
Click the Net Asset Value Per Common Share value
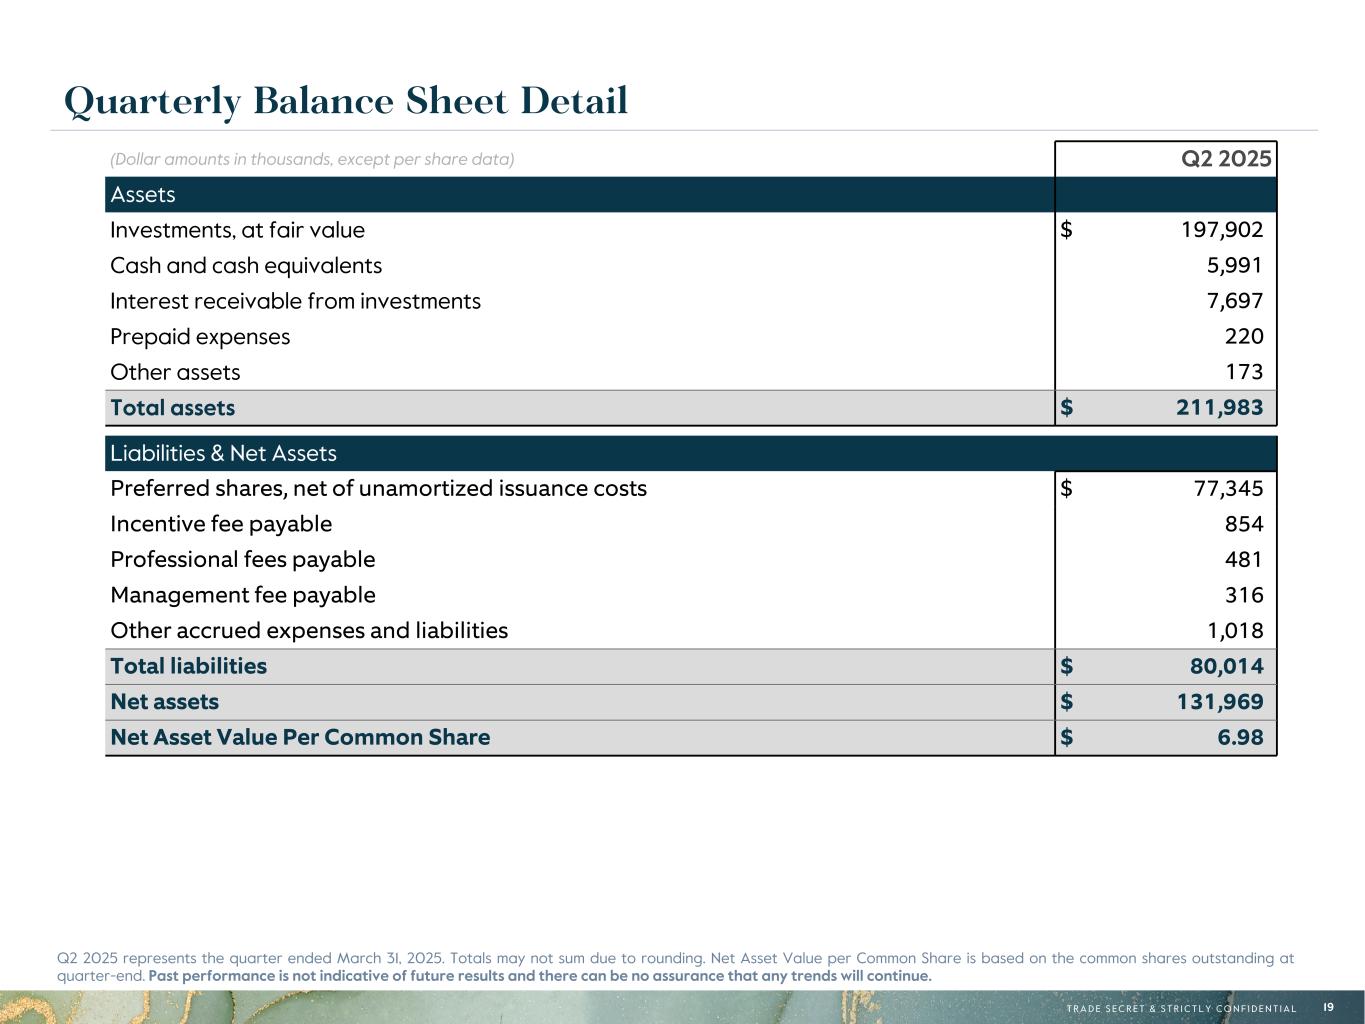tap(1240, 738)
